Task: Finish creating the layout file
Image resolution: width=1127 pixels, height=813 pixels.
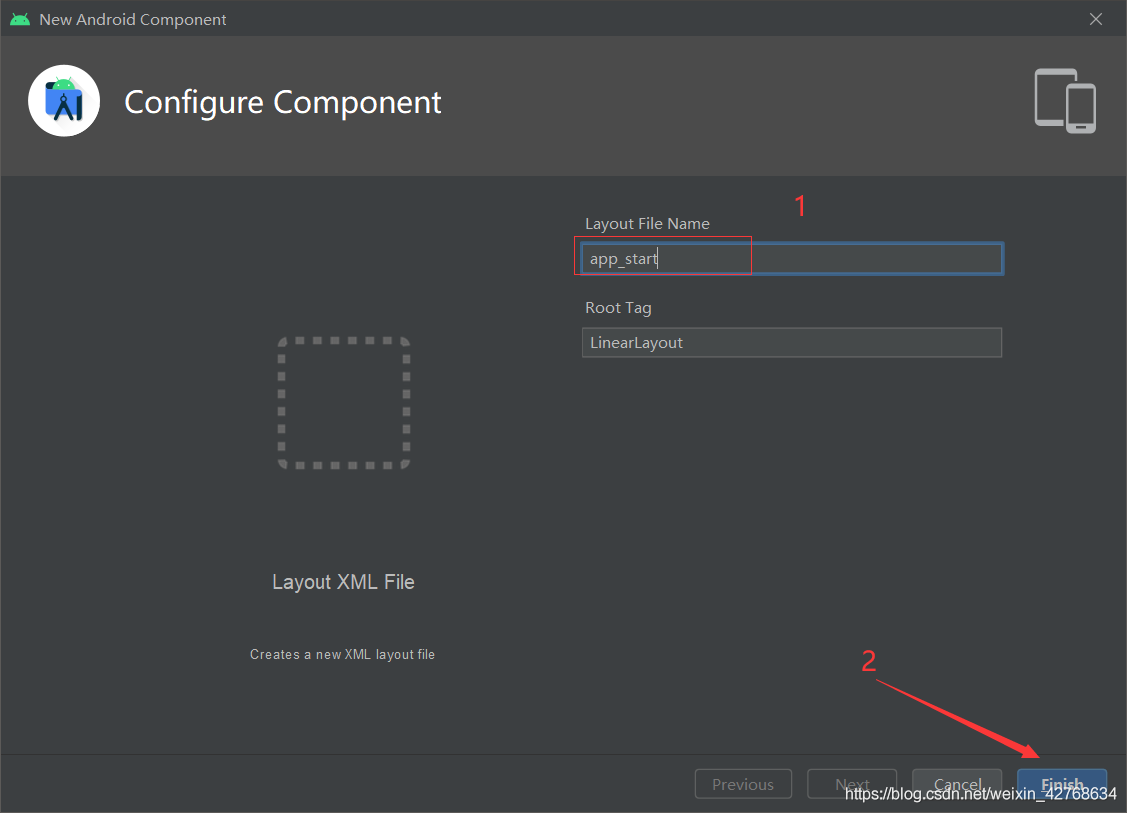Action: [1062, 784]
